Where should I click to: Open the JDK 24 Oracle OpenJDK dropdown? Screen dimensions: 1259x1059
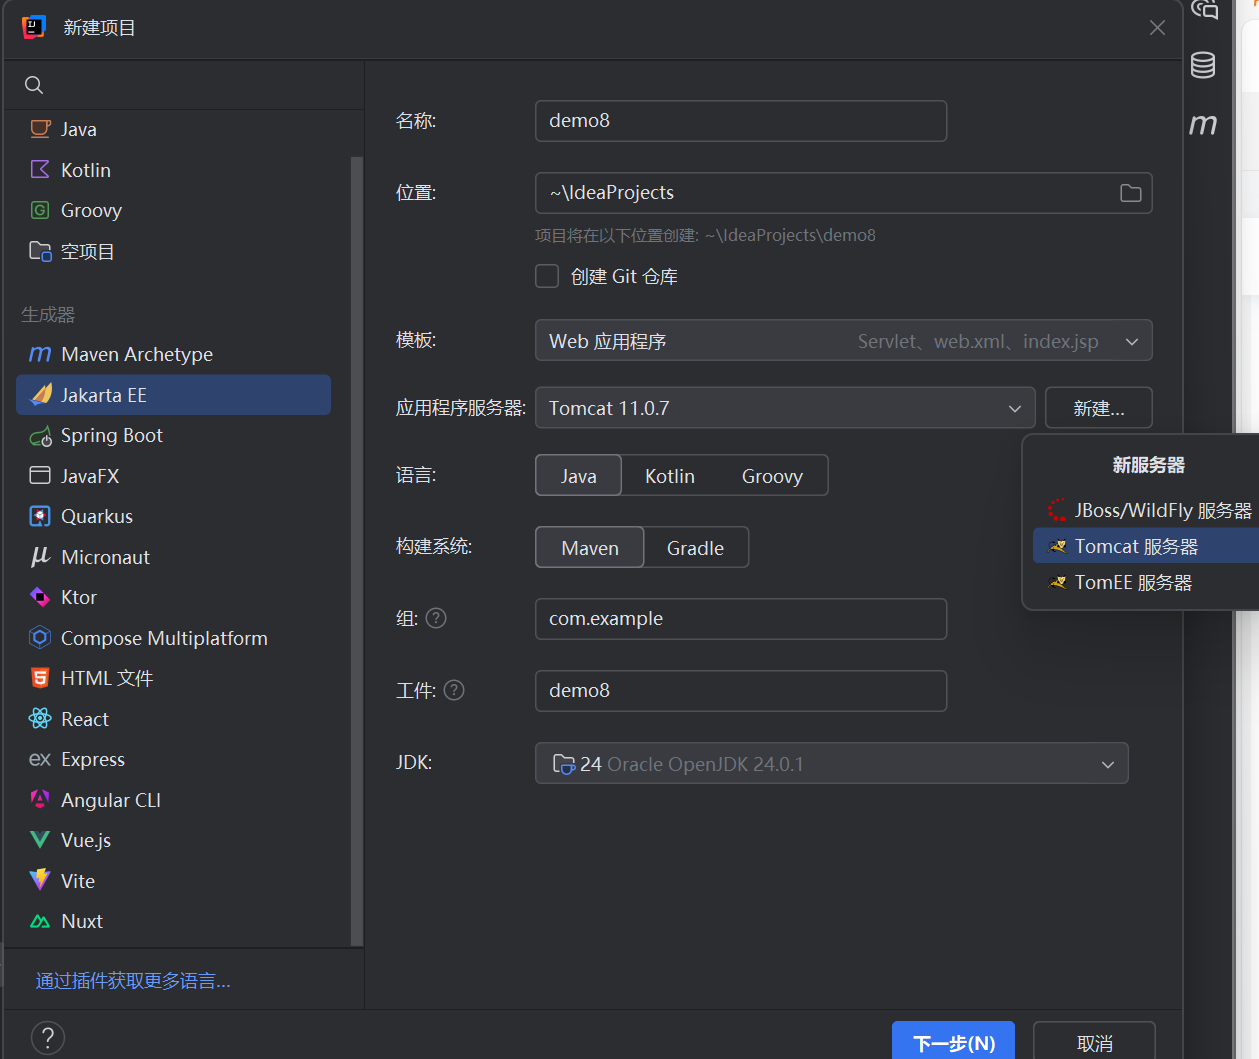coord(832,764)
